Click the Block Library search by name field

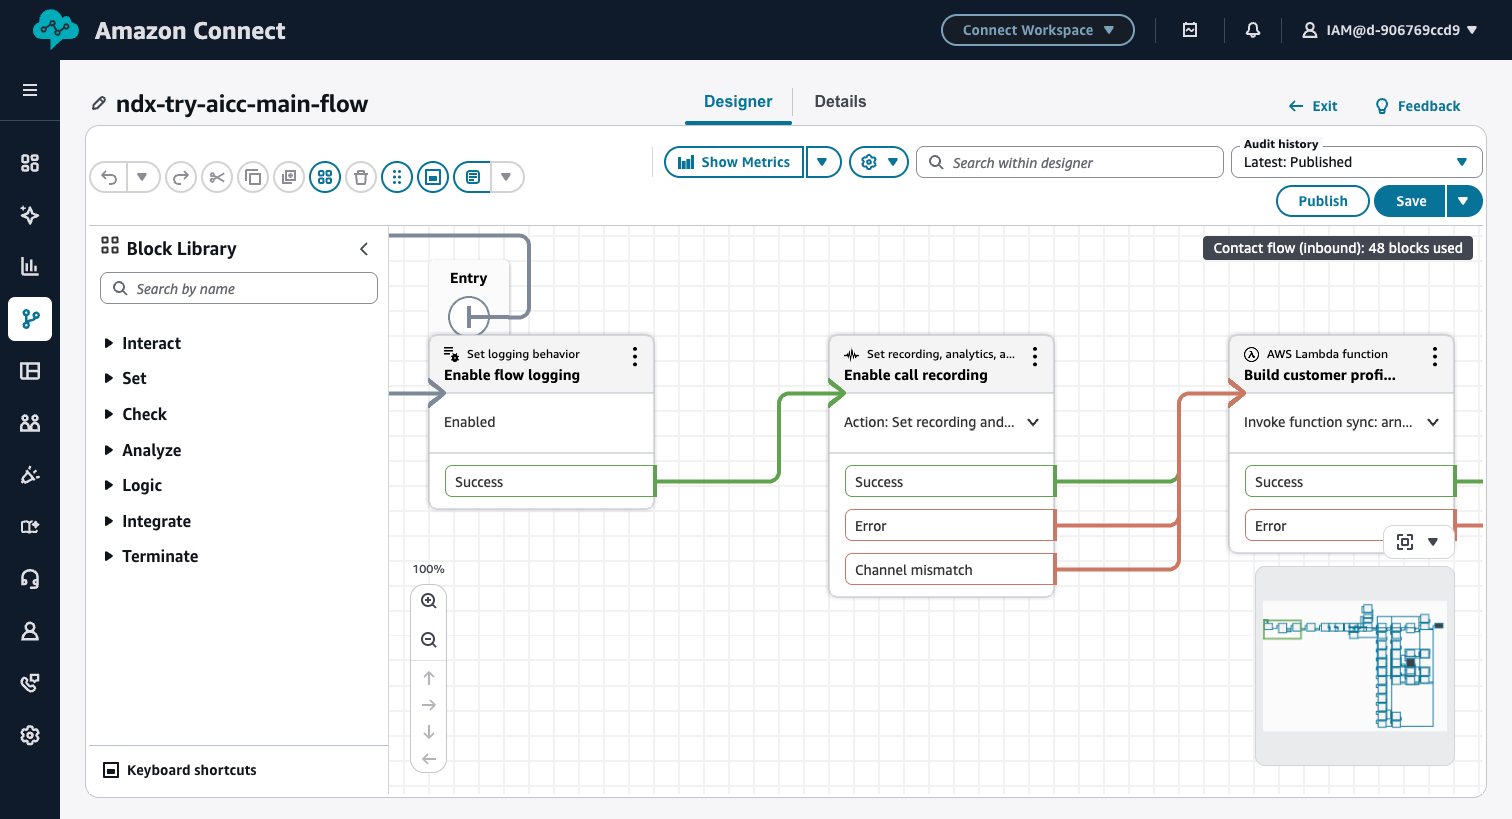[x=239, y=288]
